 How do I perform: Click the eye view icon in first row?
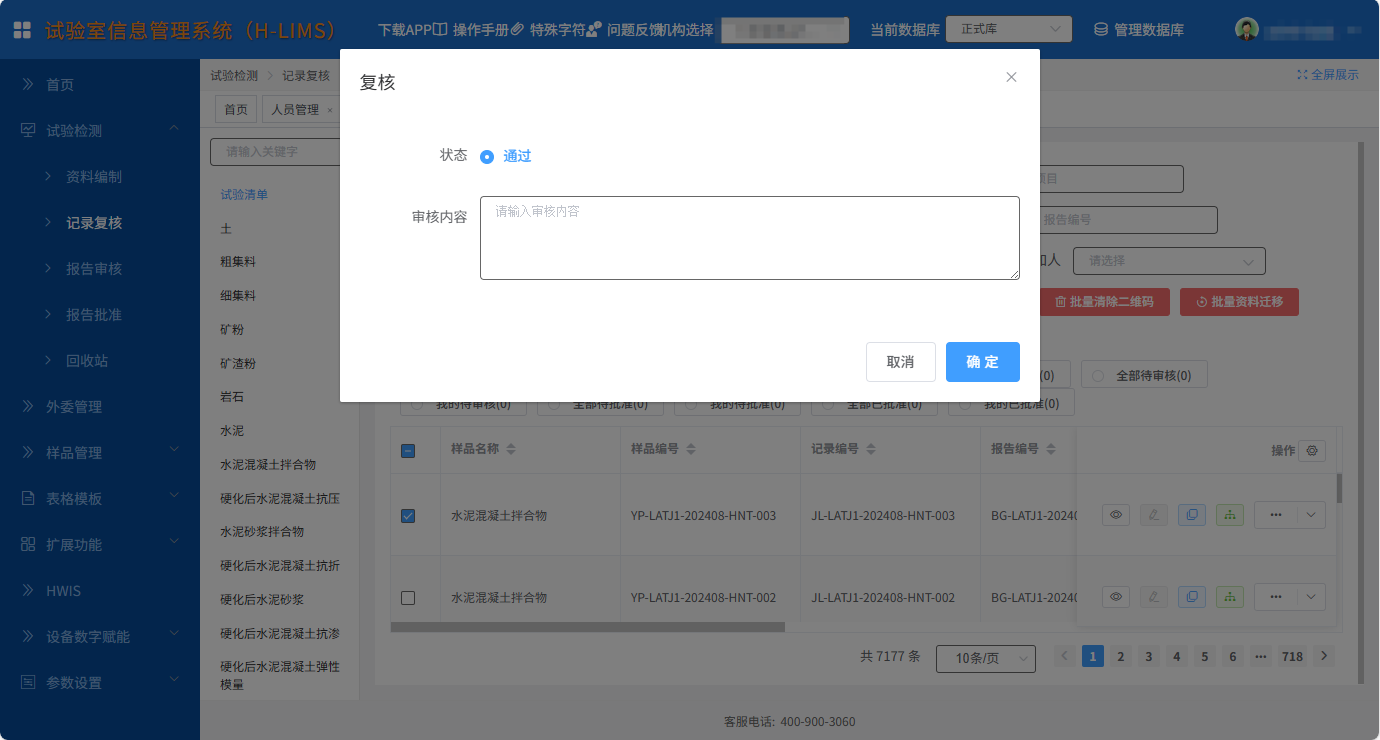point(1117,515)
